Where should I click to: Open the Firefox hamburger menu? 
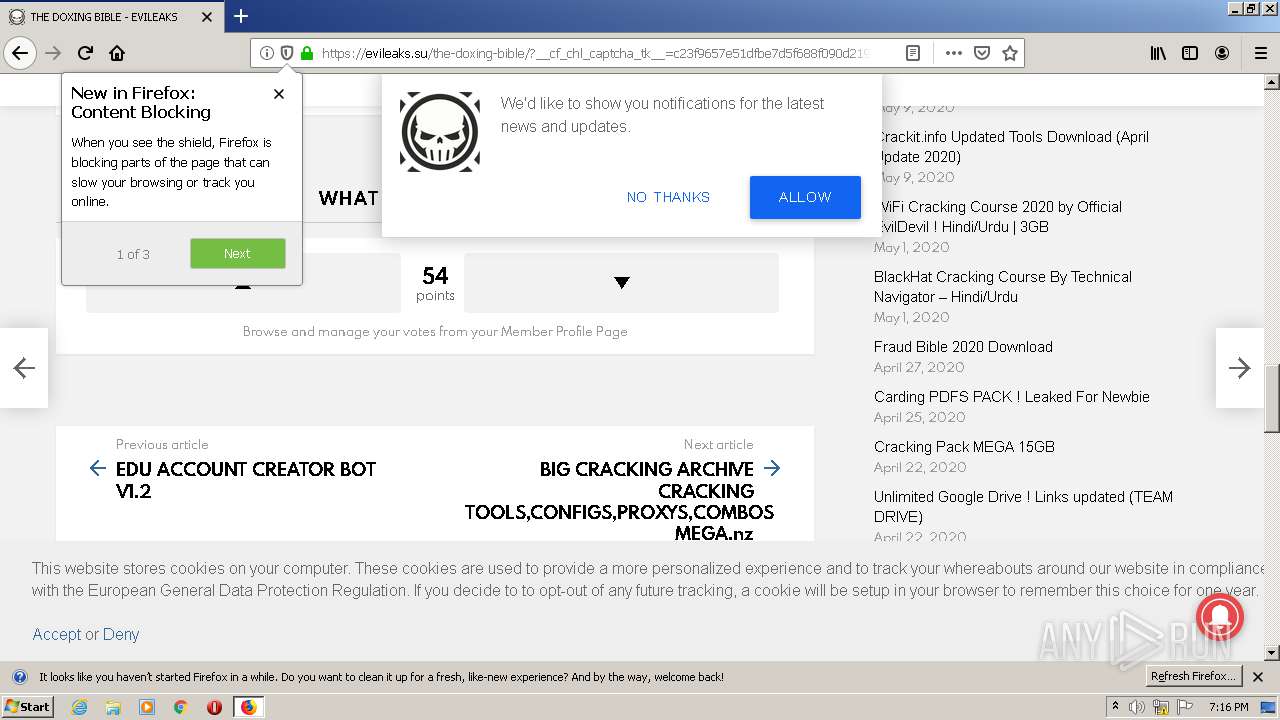(1261, 53)
